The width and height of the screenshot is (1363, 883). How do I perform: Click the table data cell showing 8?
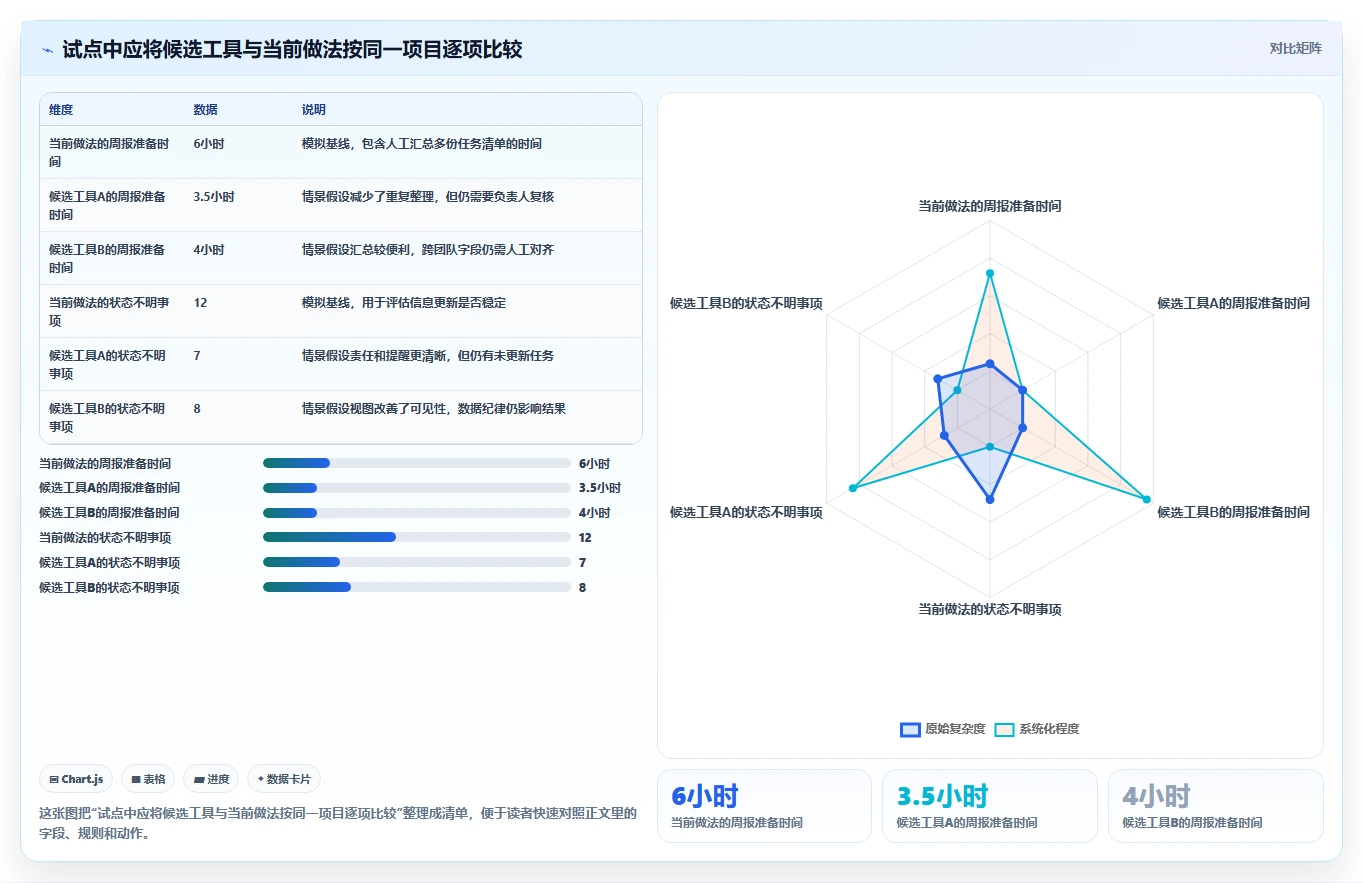[x=198, y=409]
